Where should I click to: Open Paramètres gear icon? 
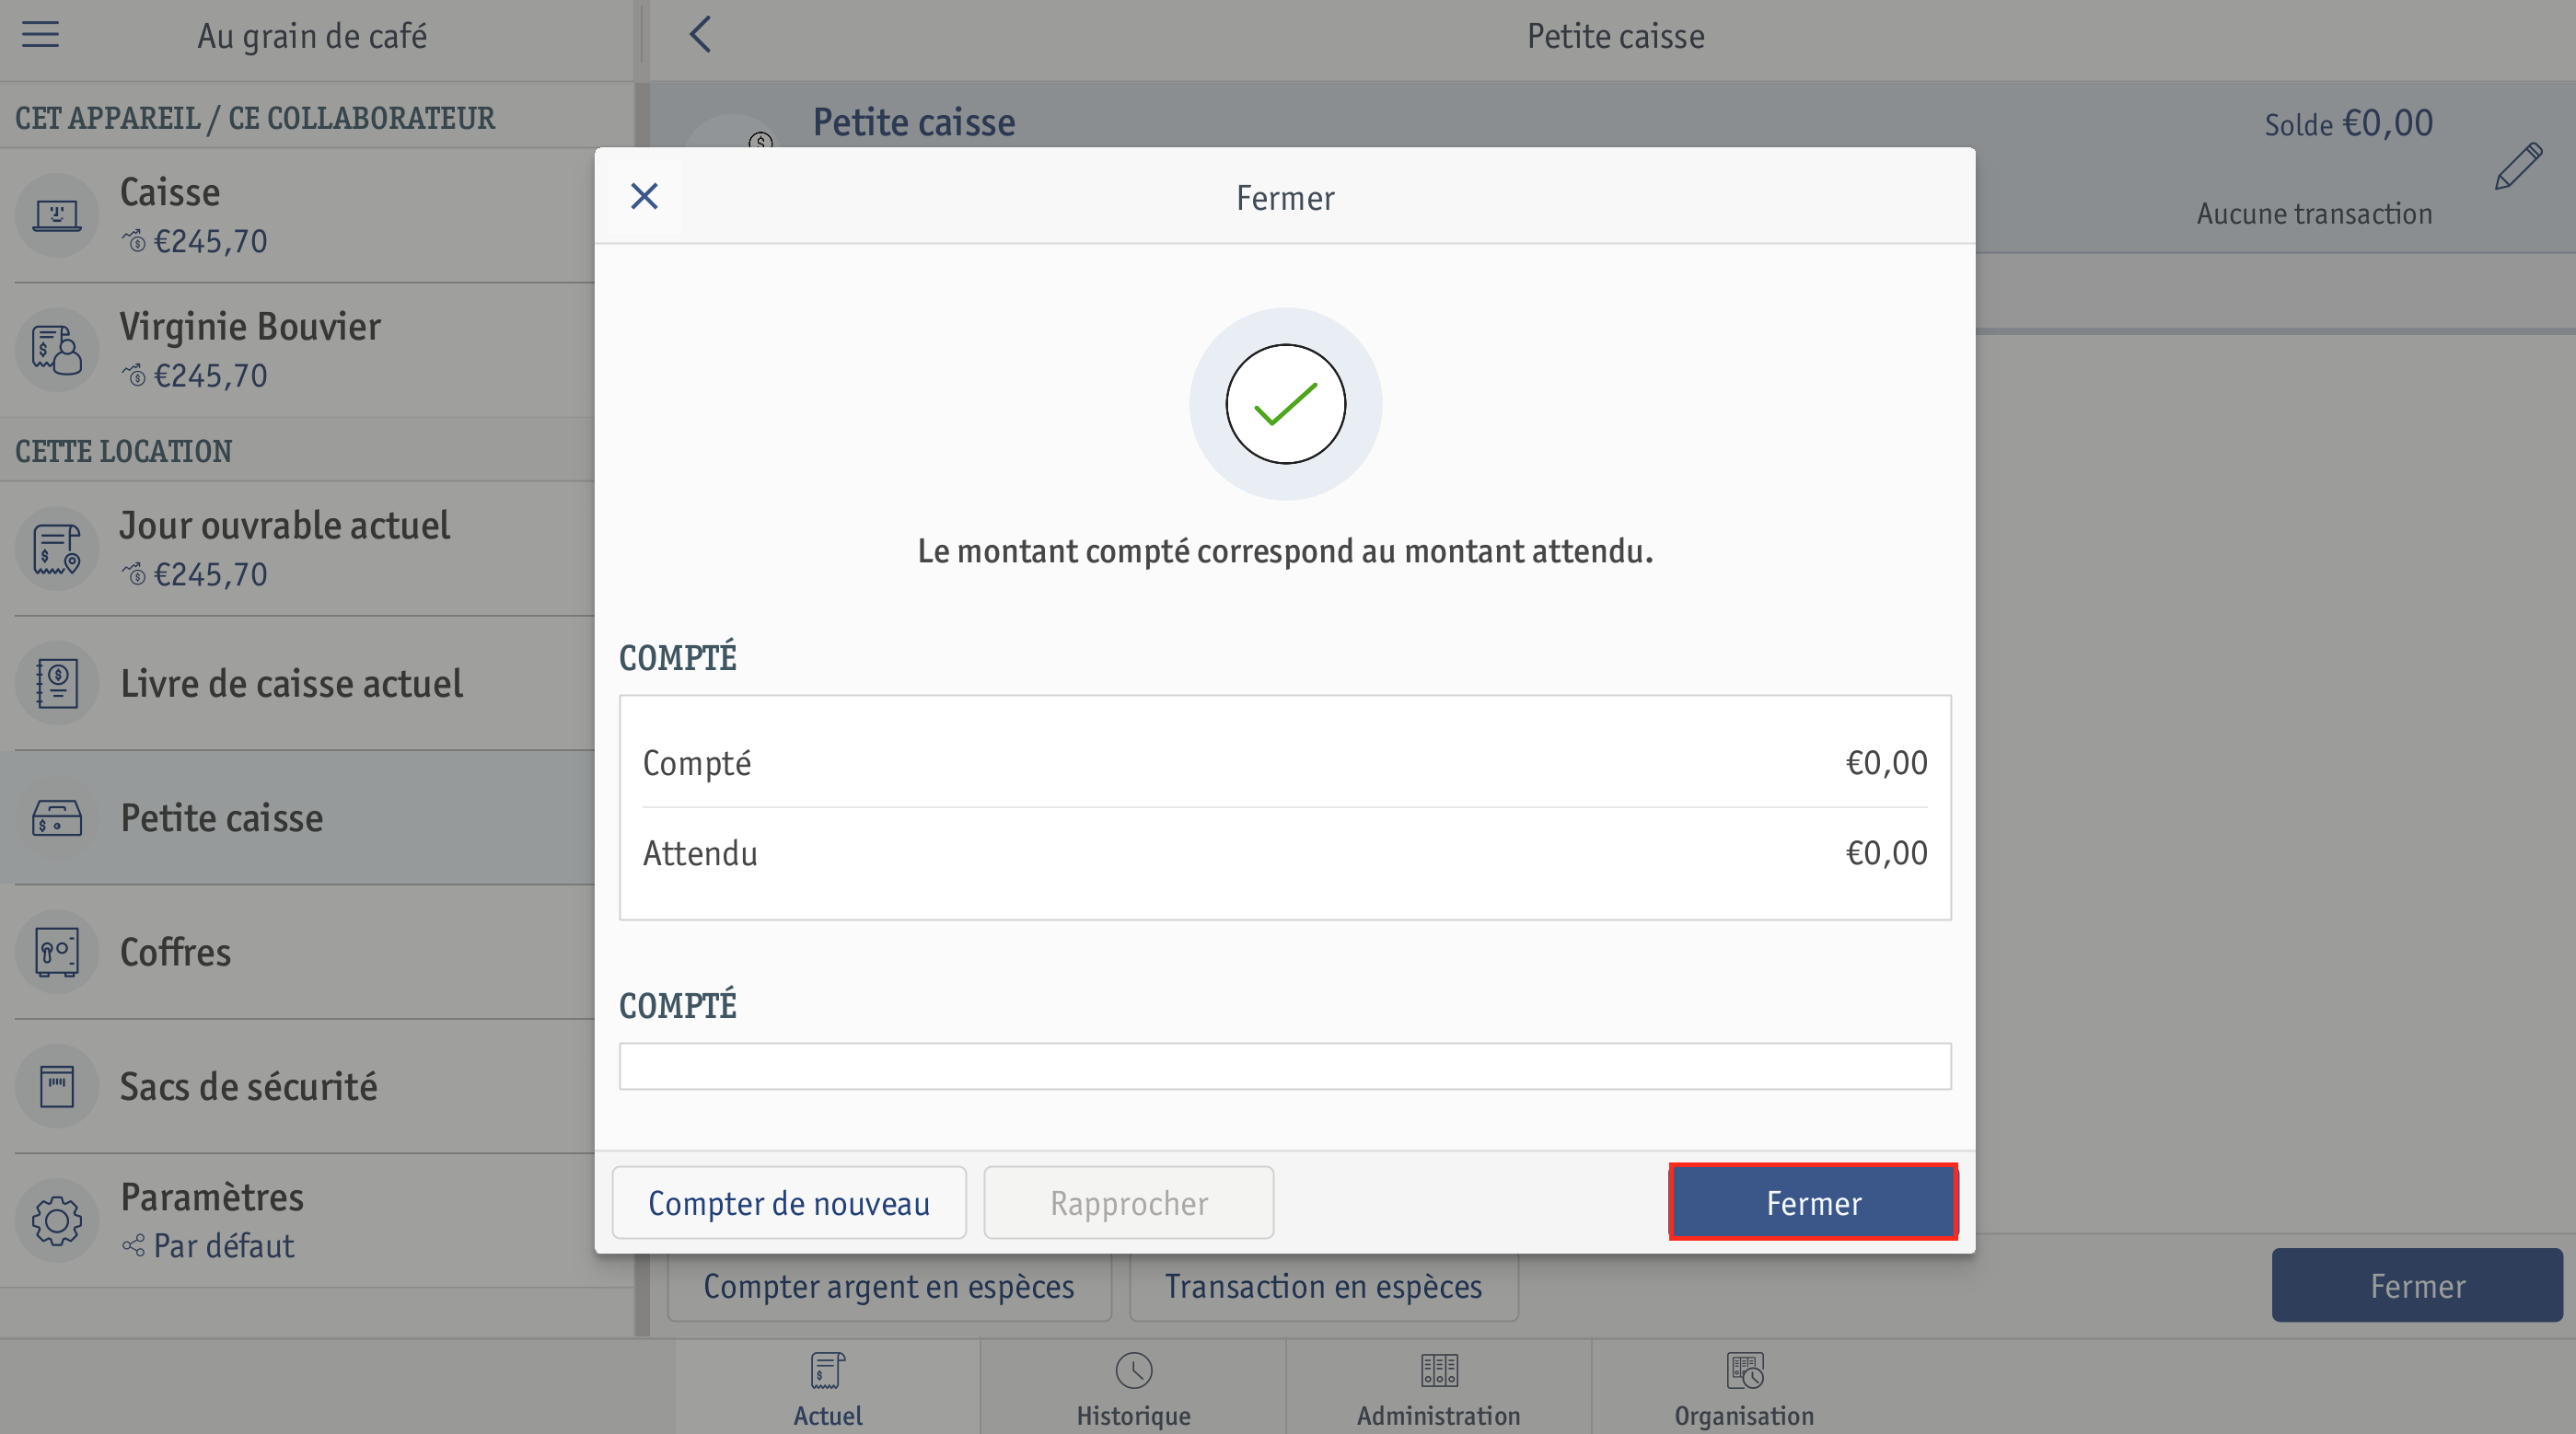[x=57, y=1221]
